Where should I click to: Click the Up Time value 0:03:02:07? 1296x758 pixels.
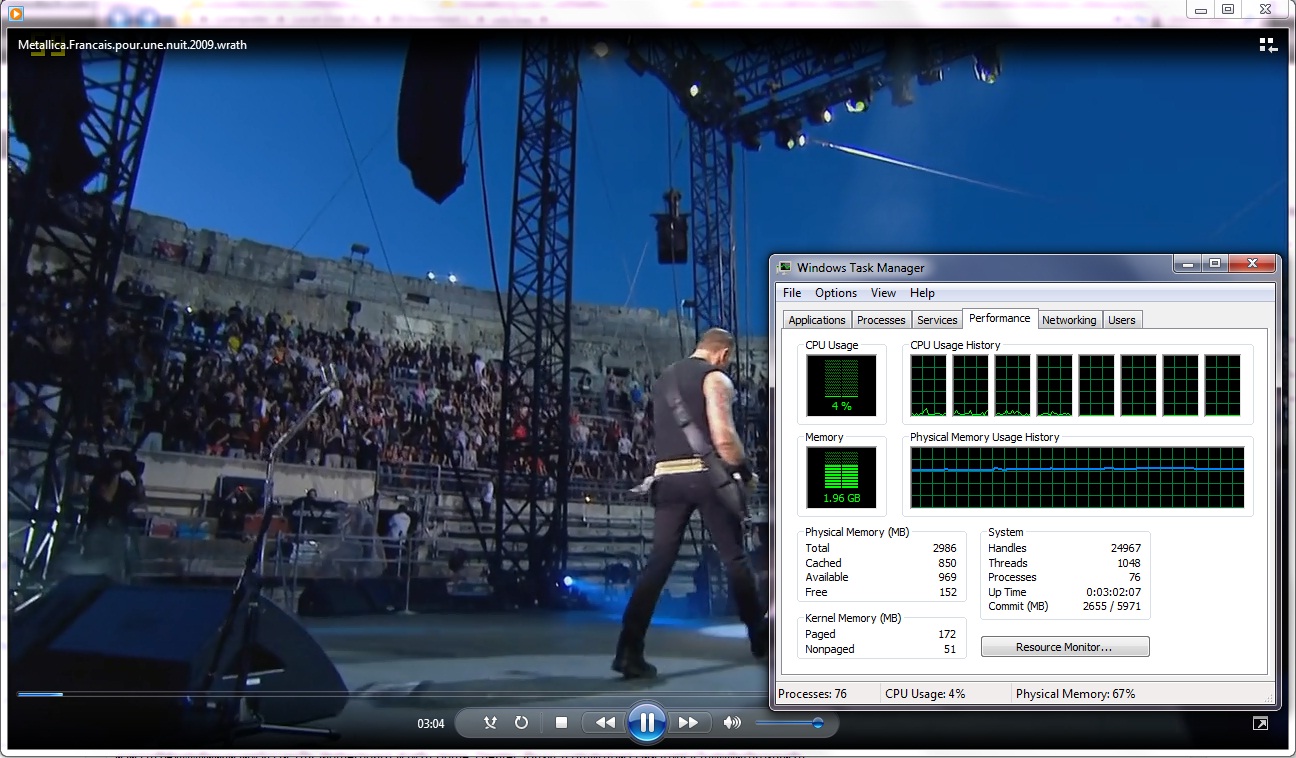1114,592
